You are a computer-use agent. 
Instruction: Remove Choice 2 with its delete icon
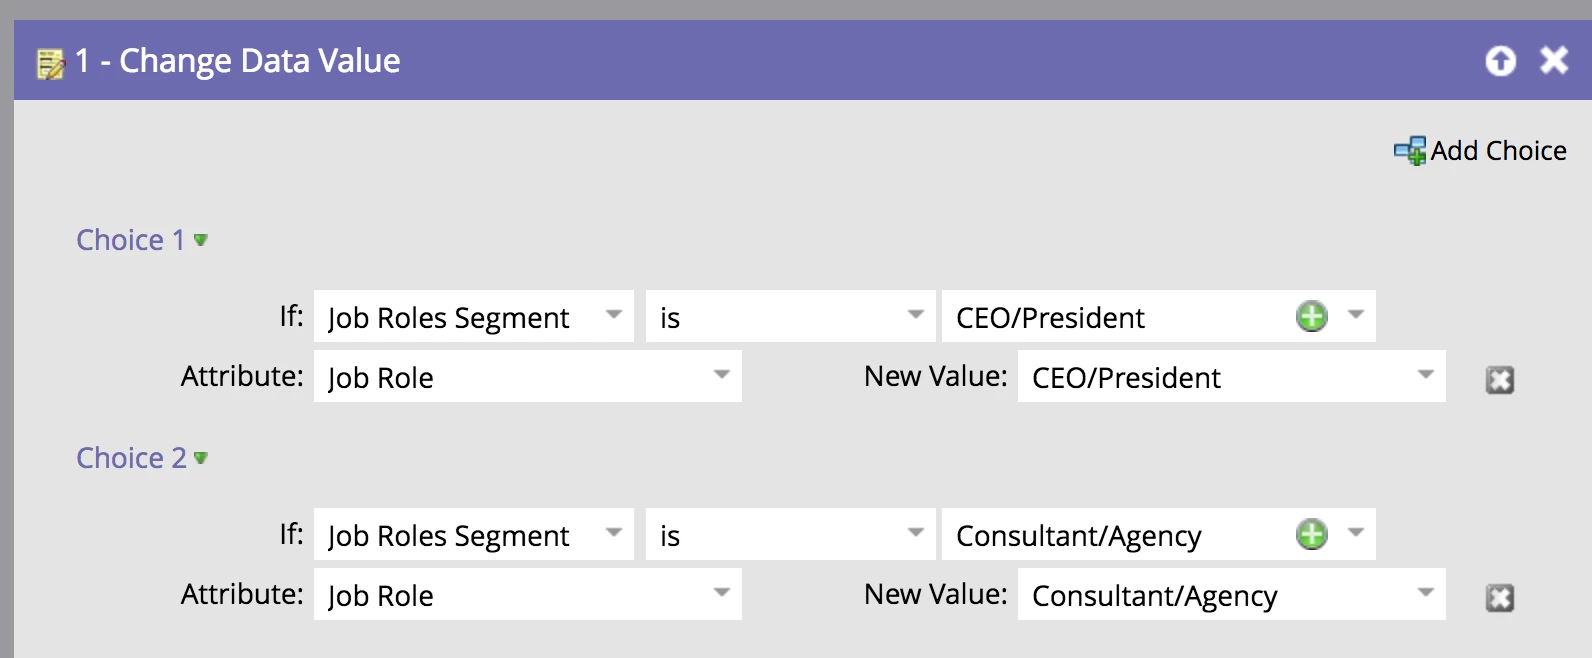(x=1499, y=598)
